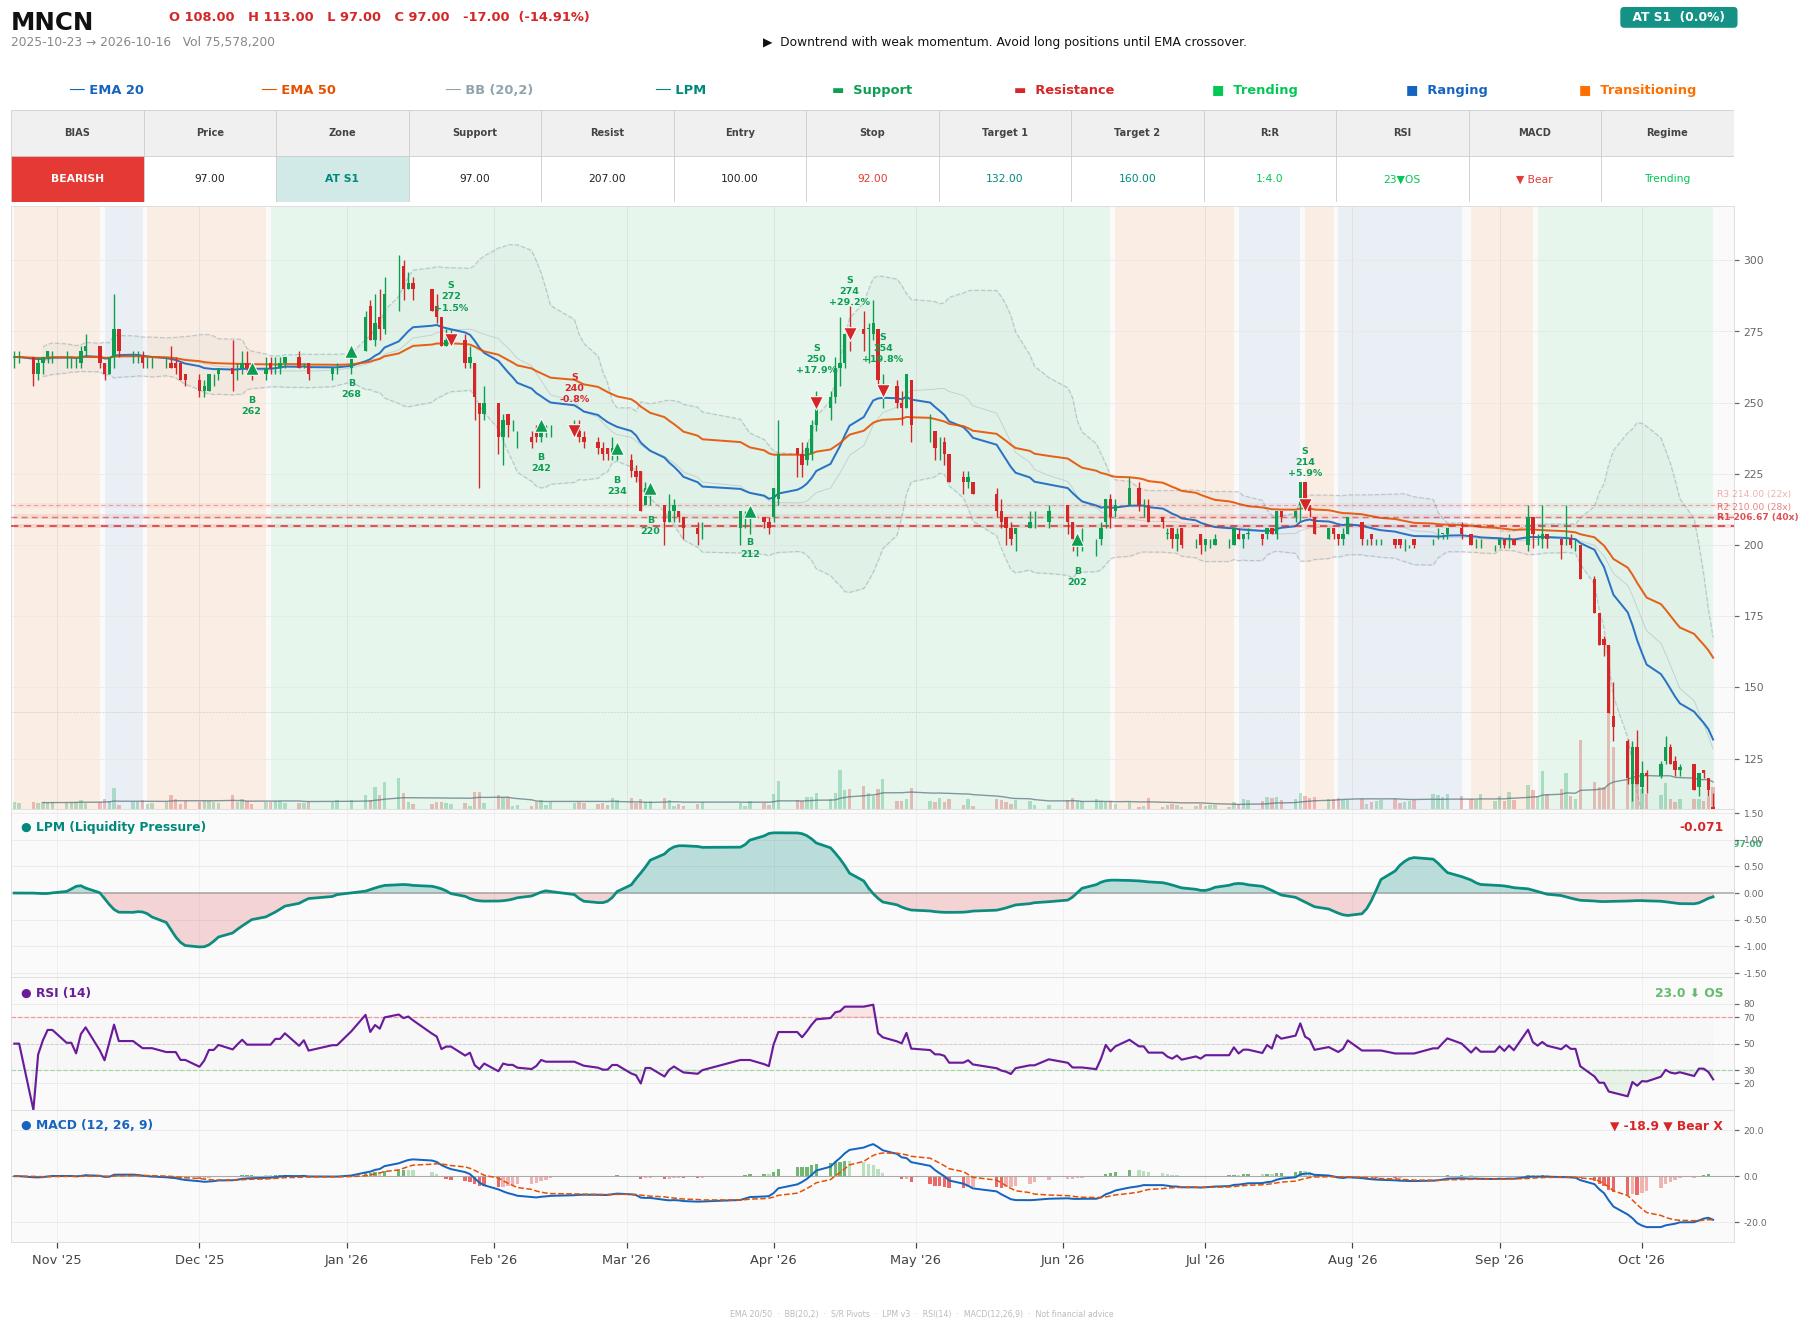The height and width of the screenshot is (1330, 1809).
Task: Click the buy triangle above B 234
Action: (x=617, y=449)
